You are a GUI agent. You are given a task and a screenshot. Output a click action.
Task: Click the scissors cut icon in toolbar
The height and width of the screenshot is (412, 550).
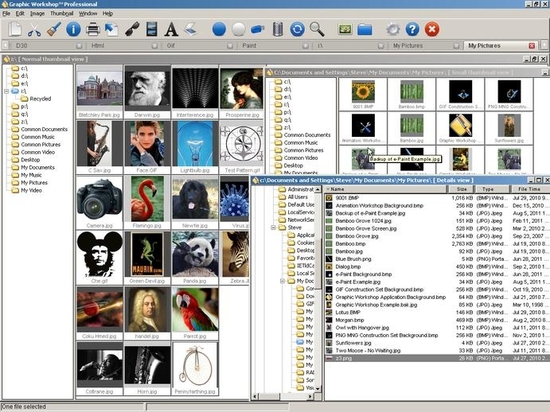point(34,29)
